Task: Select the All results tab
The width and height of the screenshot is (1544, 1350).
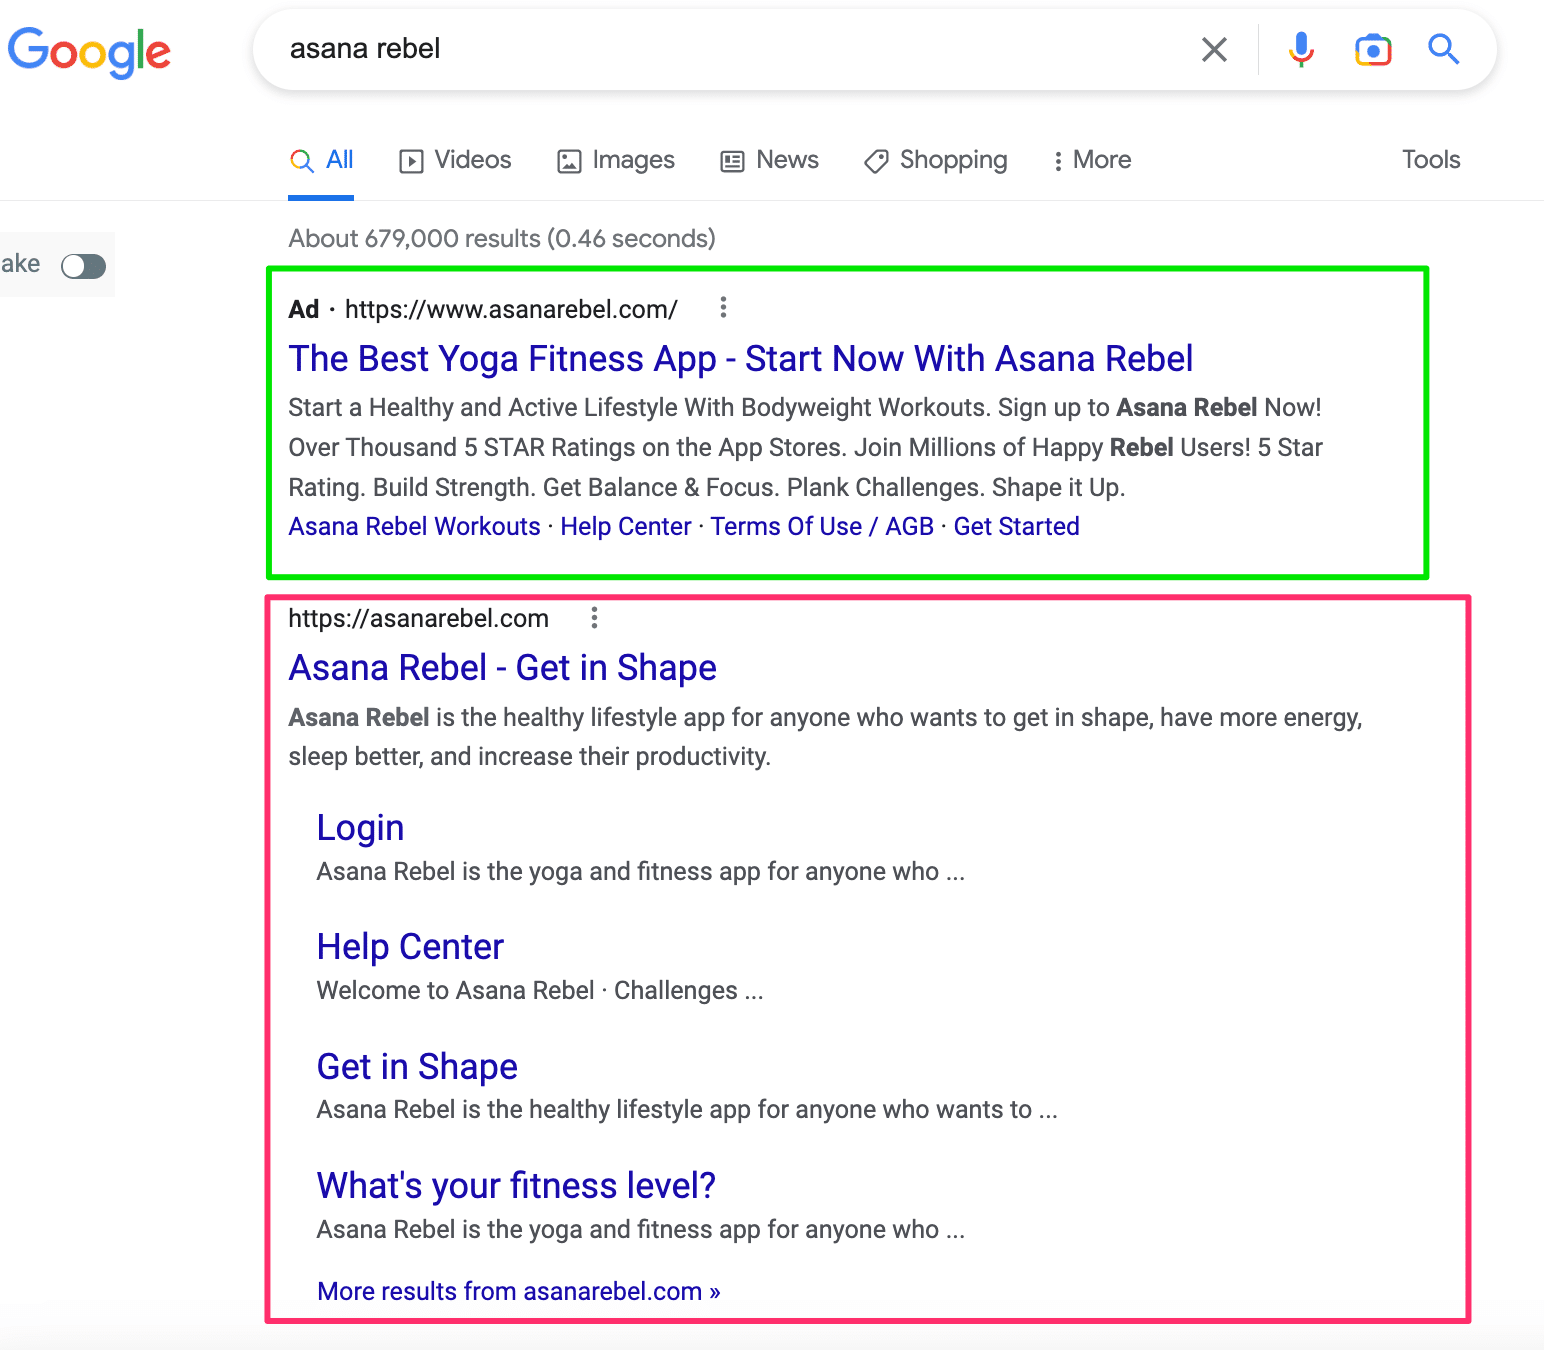Action: 322,160
